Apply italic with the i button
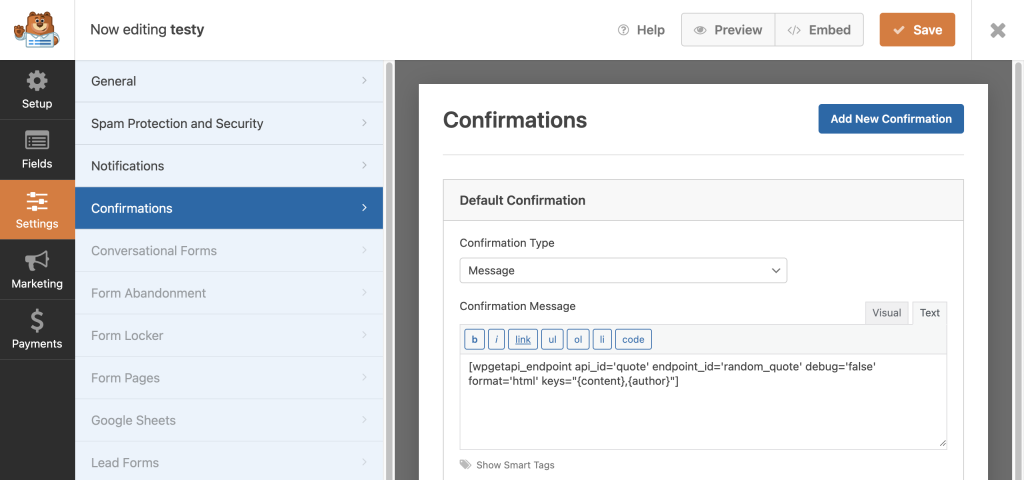 (496, 340)
